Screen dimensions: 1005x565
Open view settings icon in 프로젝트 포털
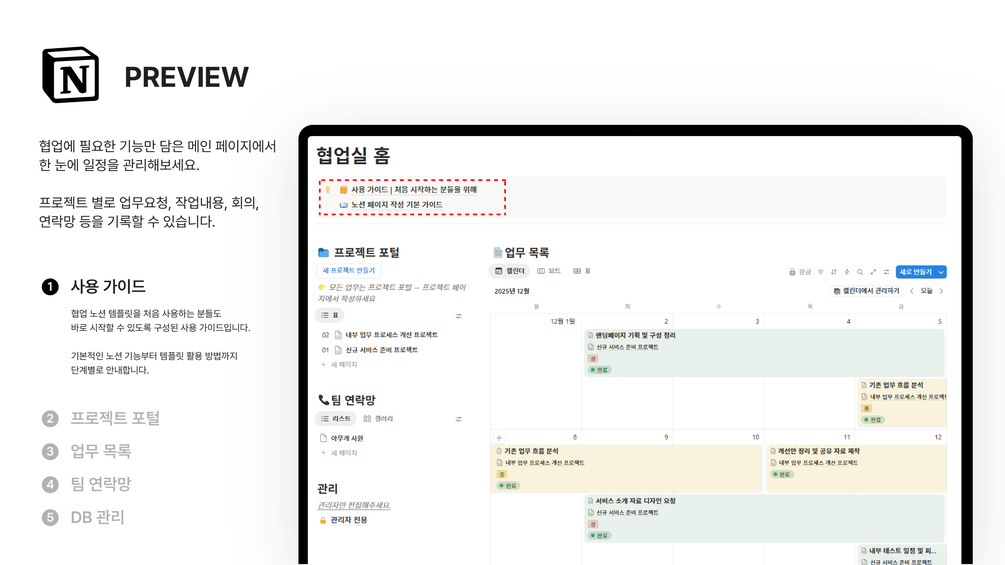click(458, 316)
